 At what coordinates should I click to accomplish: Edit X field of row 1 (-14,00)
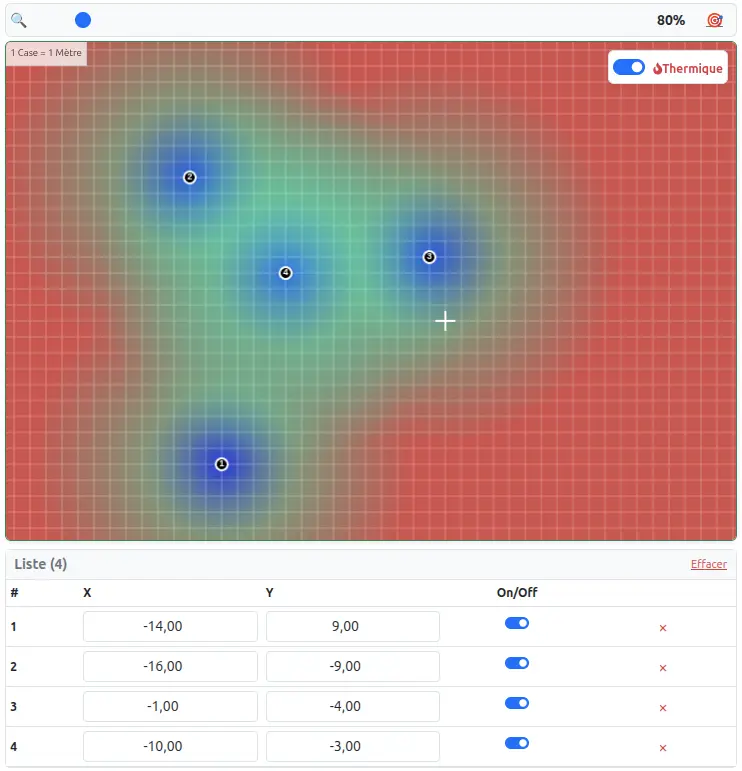click(x=170, y=626)
